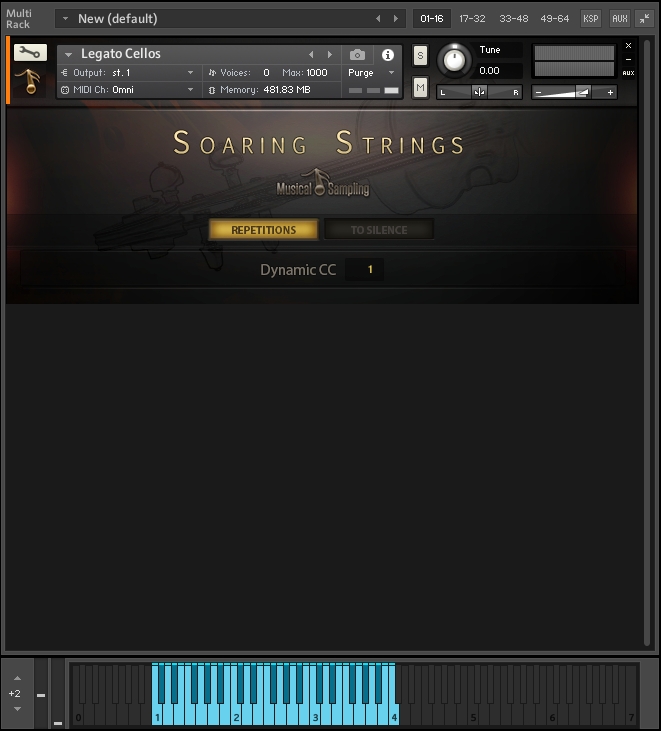Click the Max voices 1000 value
The width and height of the screenshot is (661, 731).
(317, 73)
